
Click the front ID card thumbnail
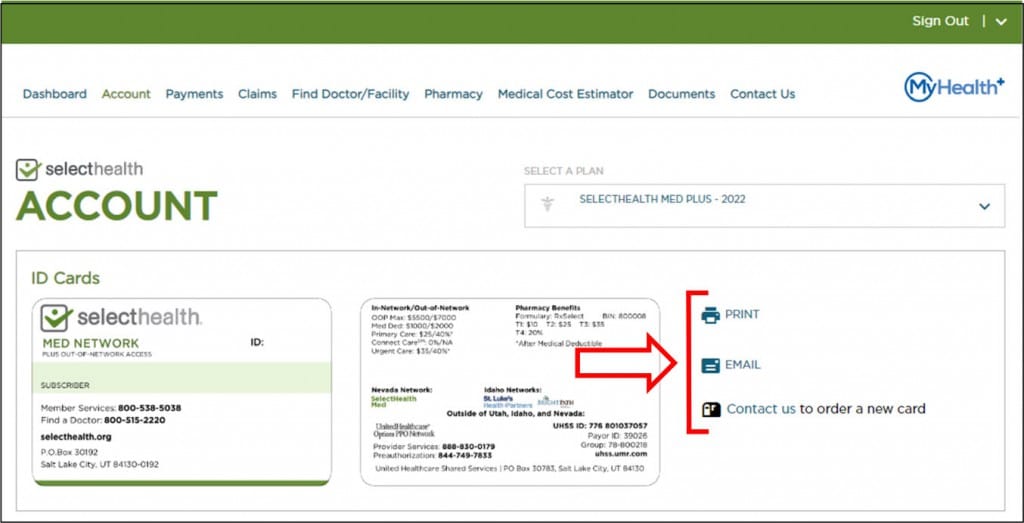tap(182, 392)
